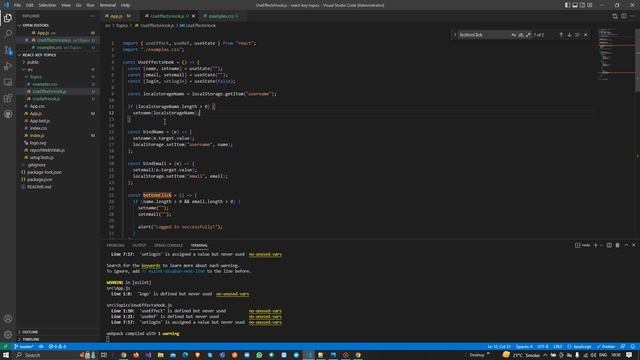
Task: Click the master branch in status bar
Action: [x=24, y=347]
